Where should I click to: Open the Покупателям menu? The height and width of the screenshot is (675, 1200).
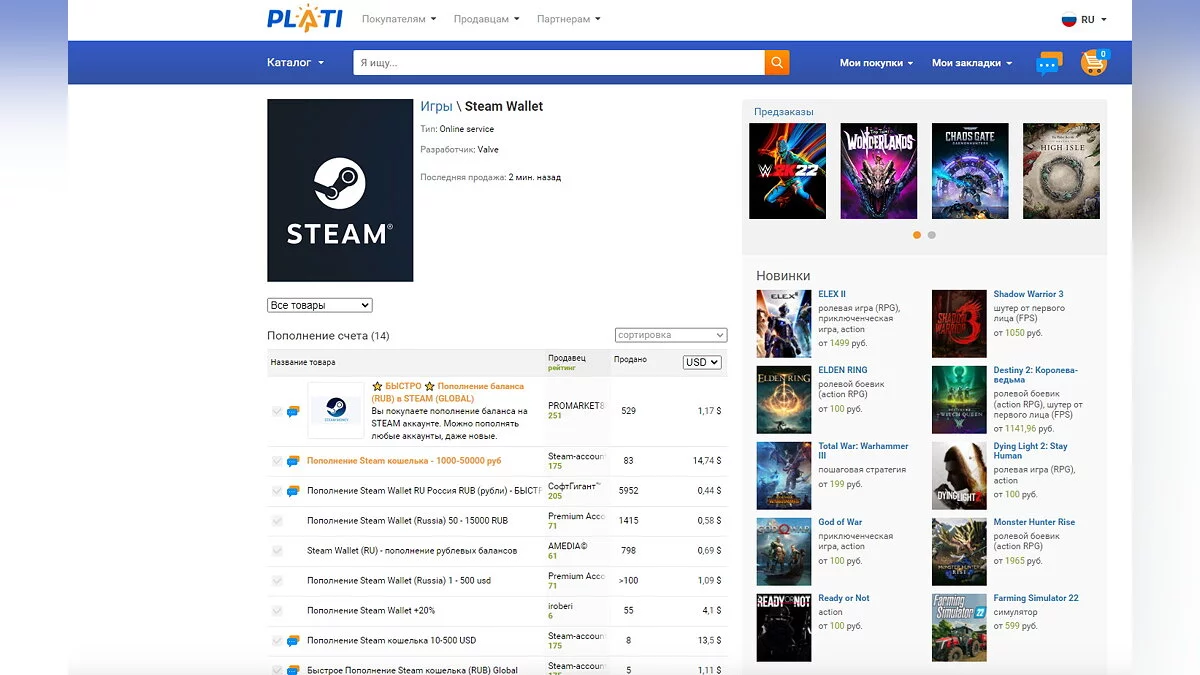pos(398,19)
